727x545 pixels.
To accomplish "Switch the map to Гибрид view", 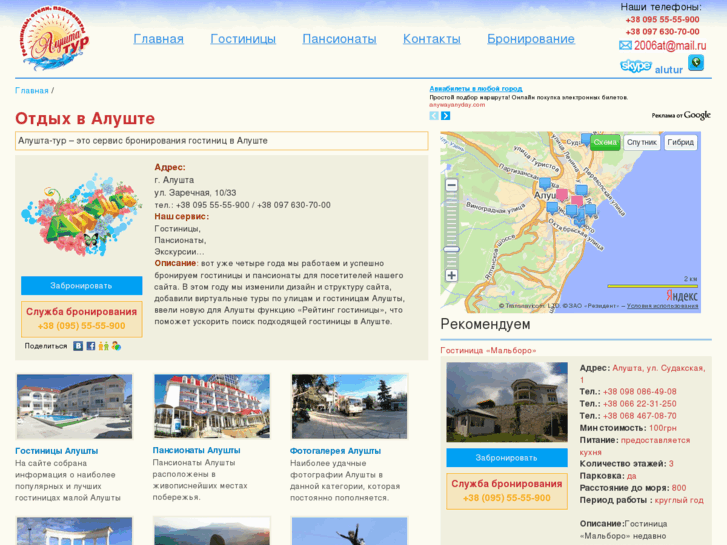I will coord(681,142).
